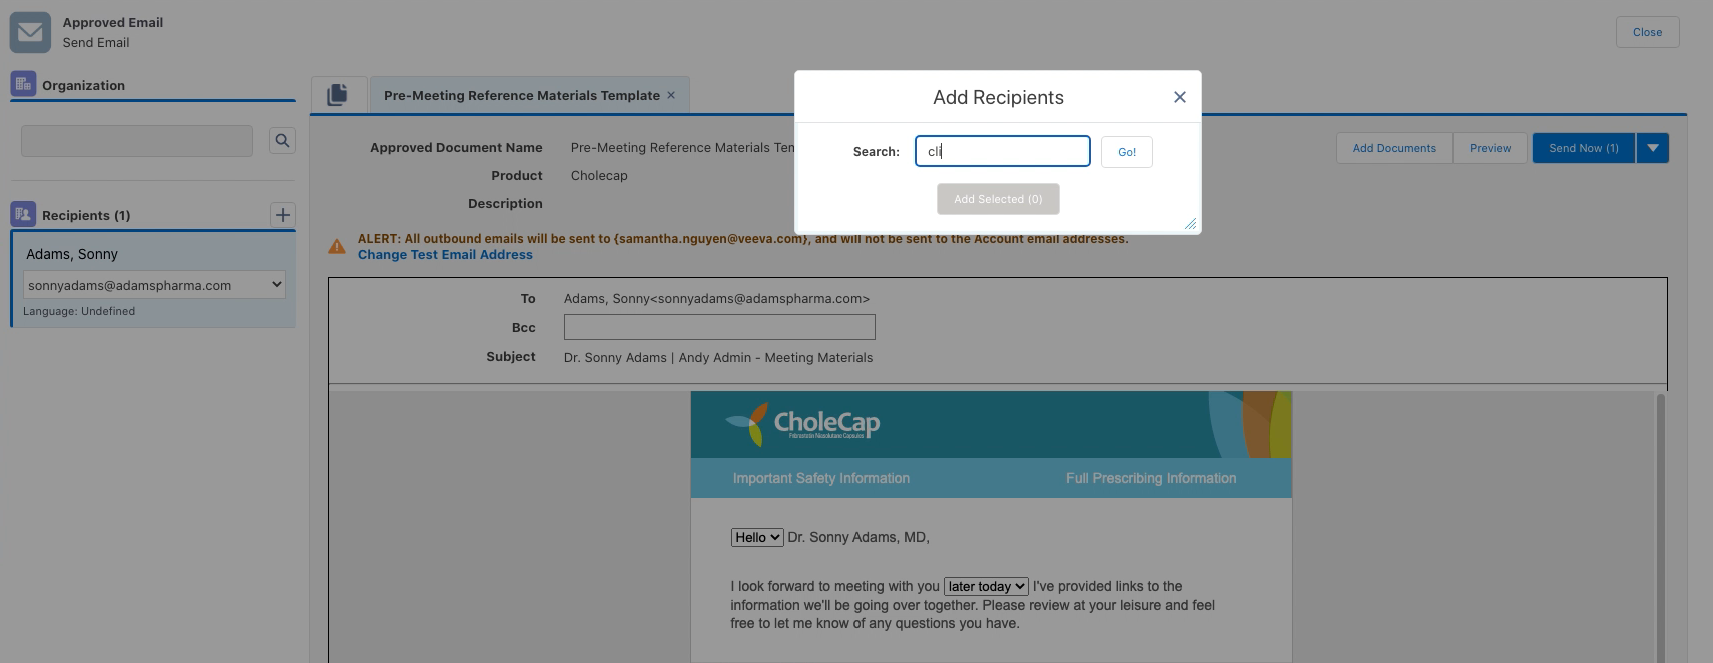Click the Go! search button

[1126, 152]
